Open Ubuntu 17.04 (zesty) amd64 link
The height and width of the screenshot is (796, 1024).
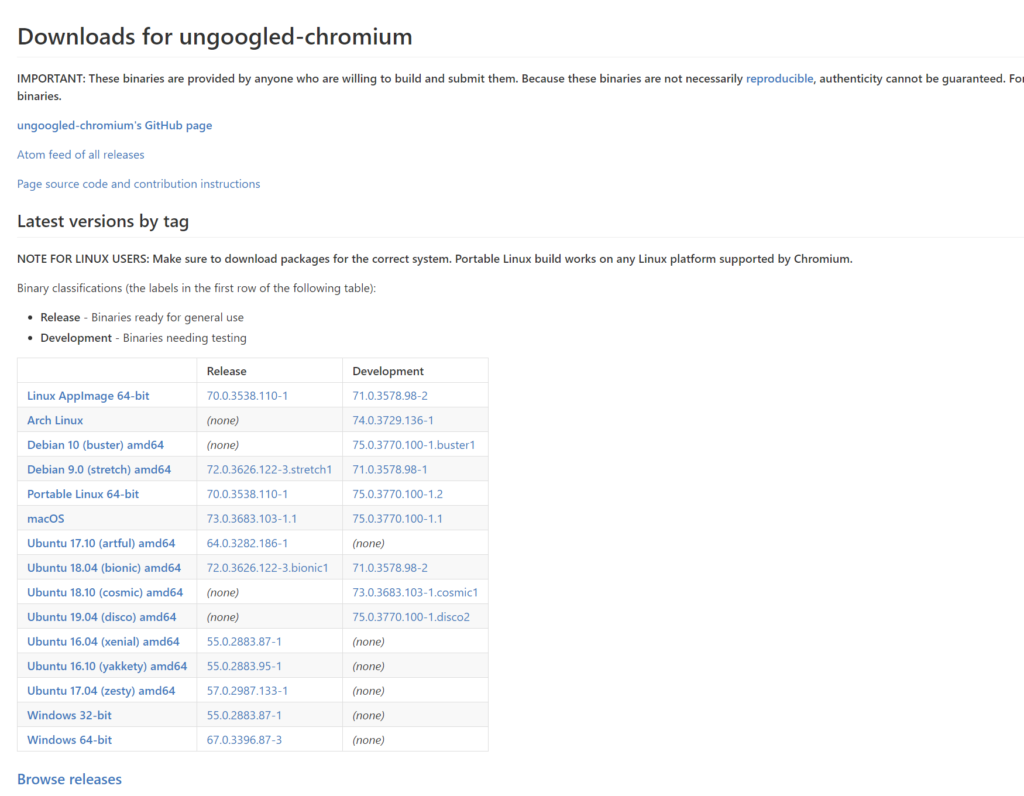(x=101, y=691)
